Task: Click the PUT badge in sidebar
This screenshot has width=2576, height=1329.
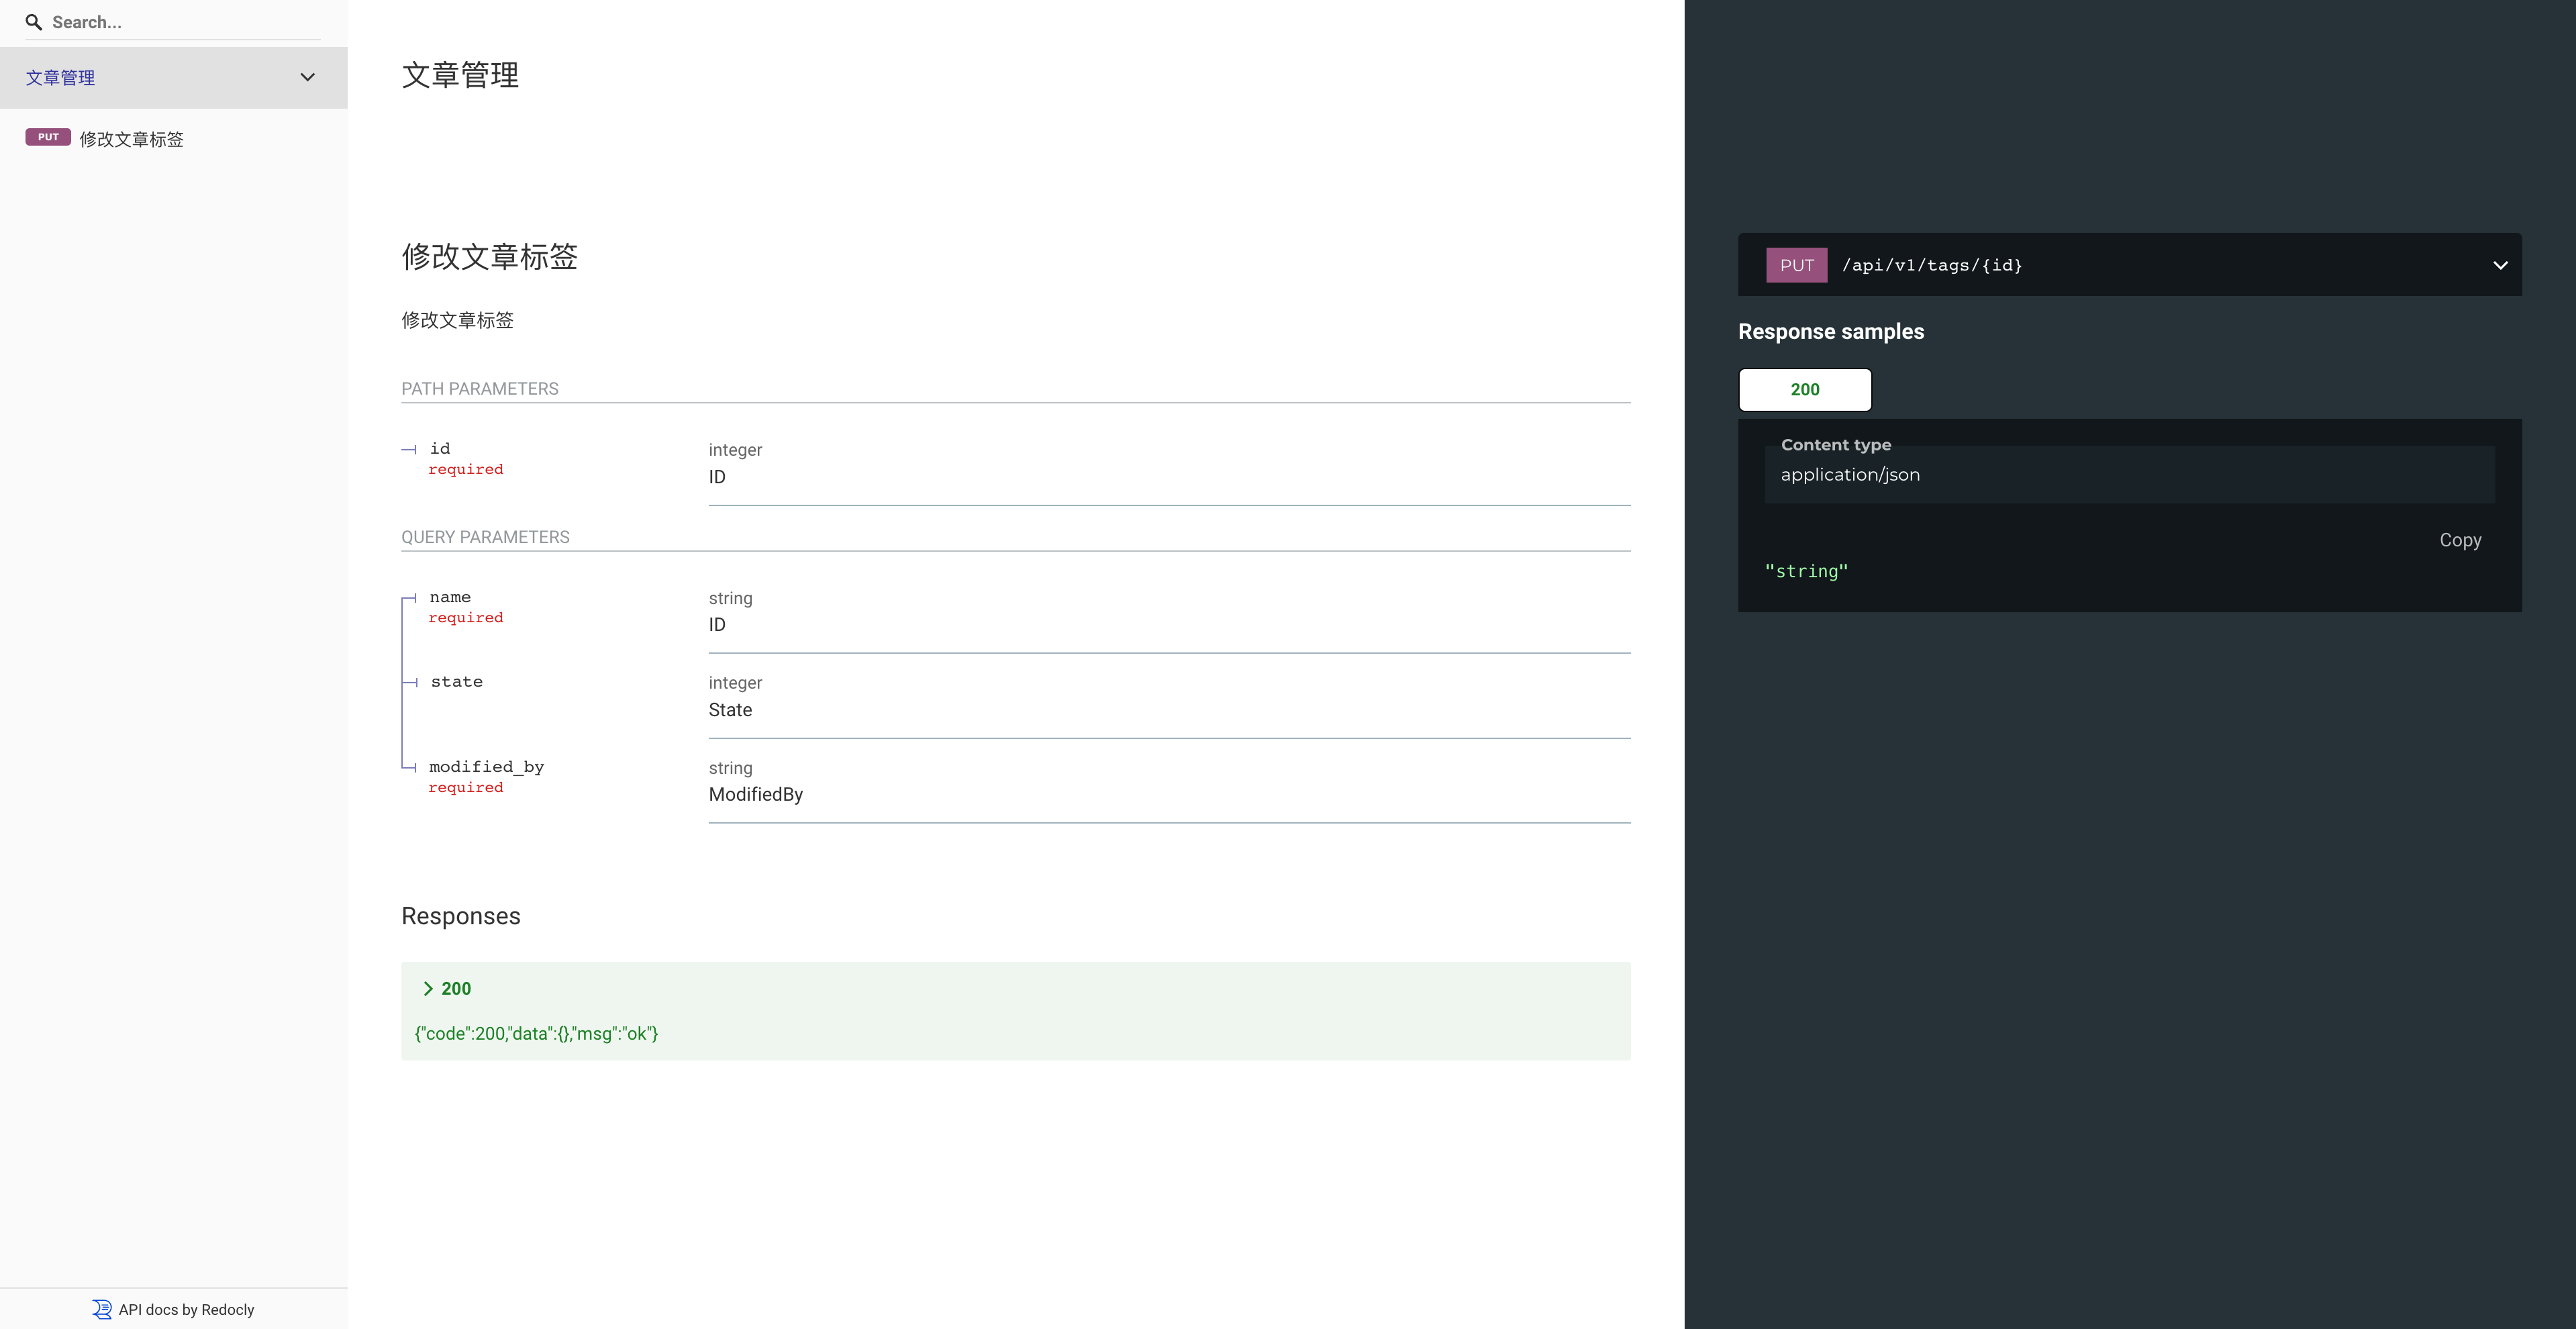Action: [x=48, y=138]
